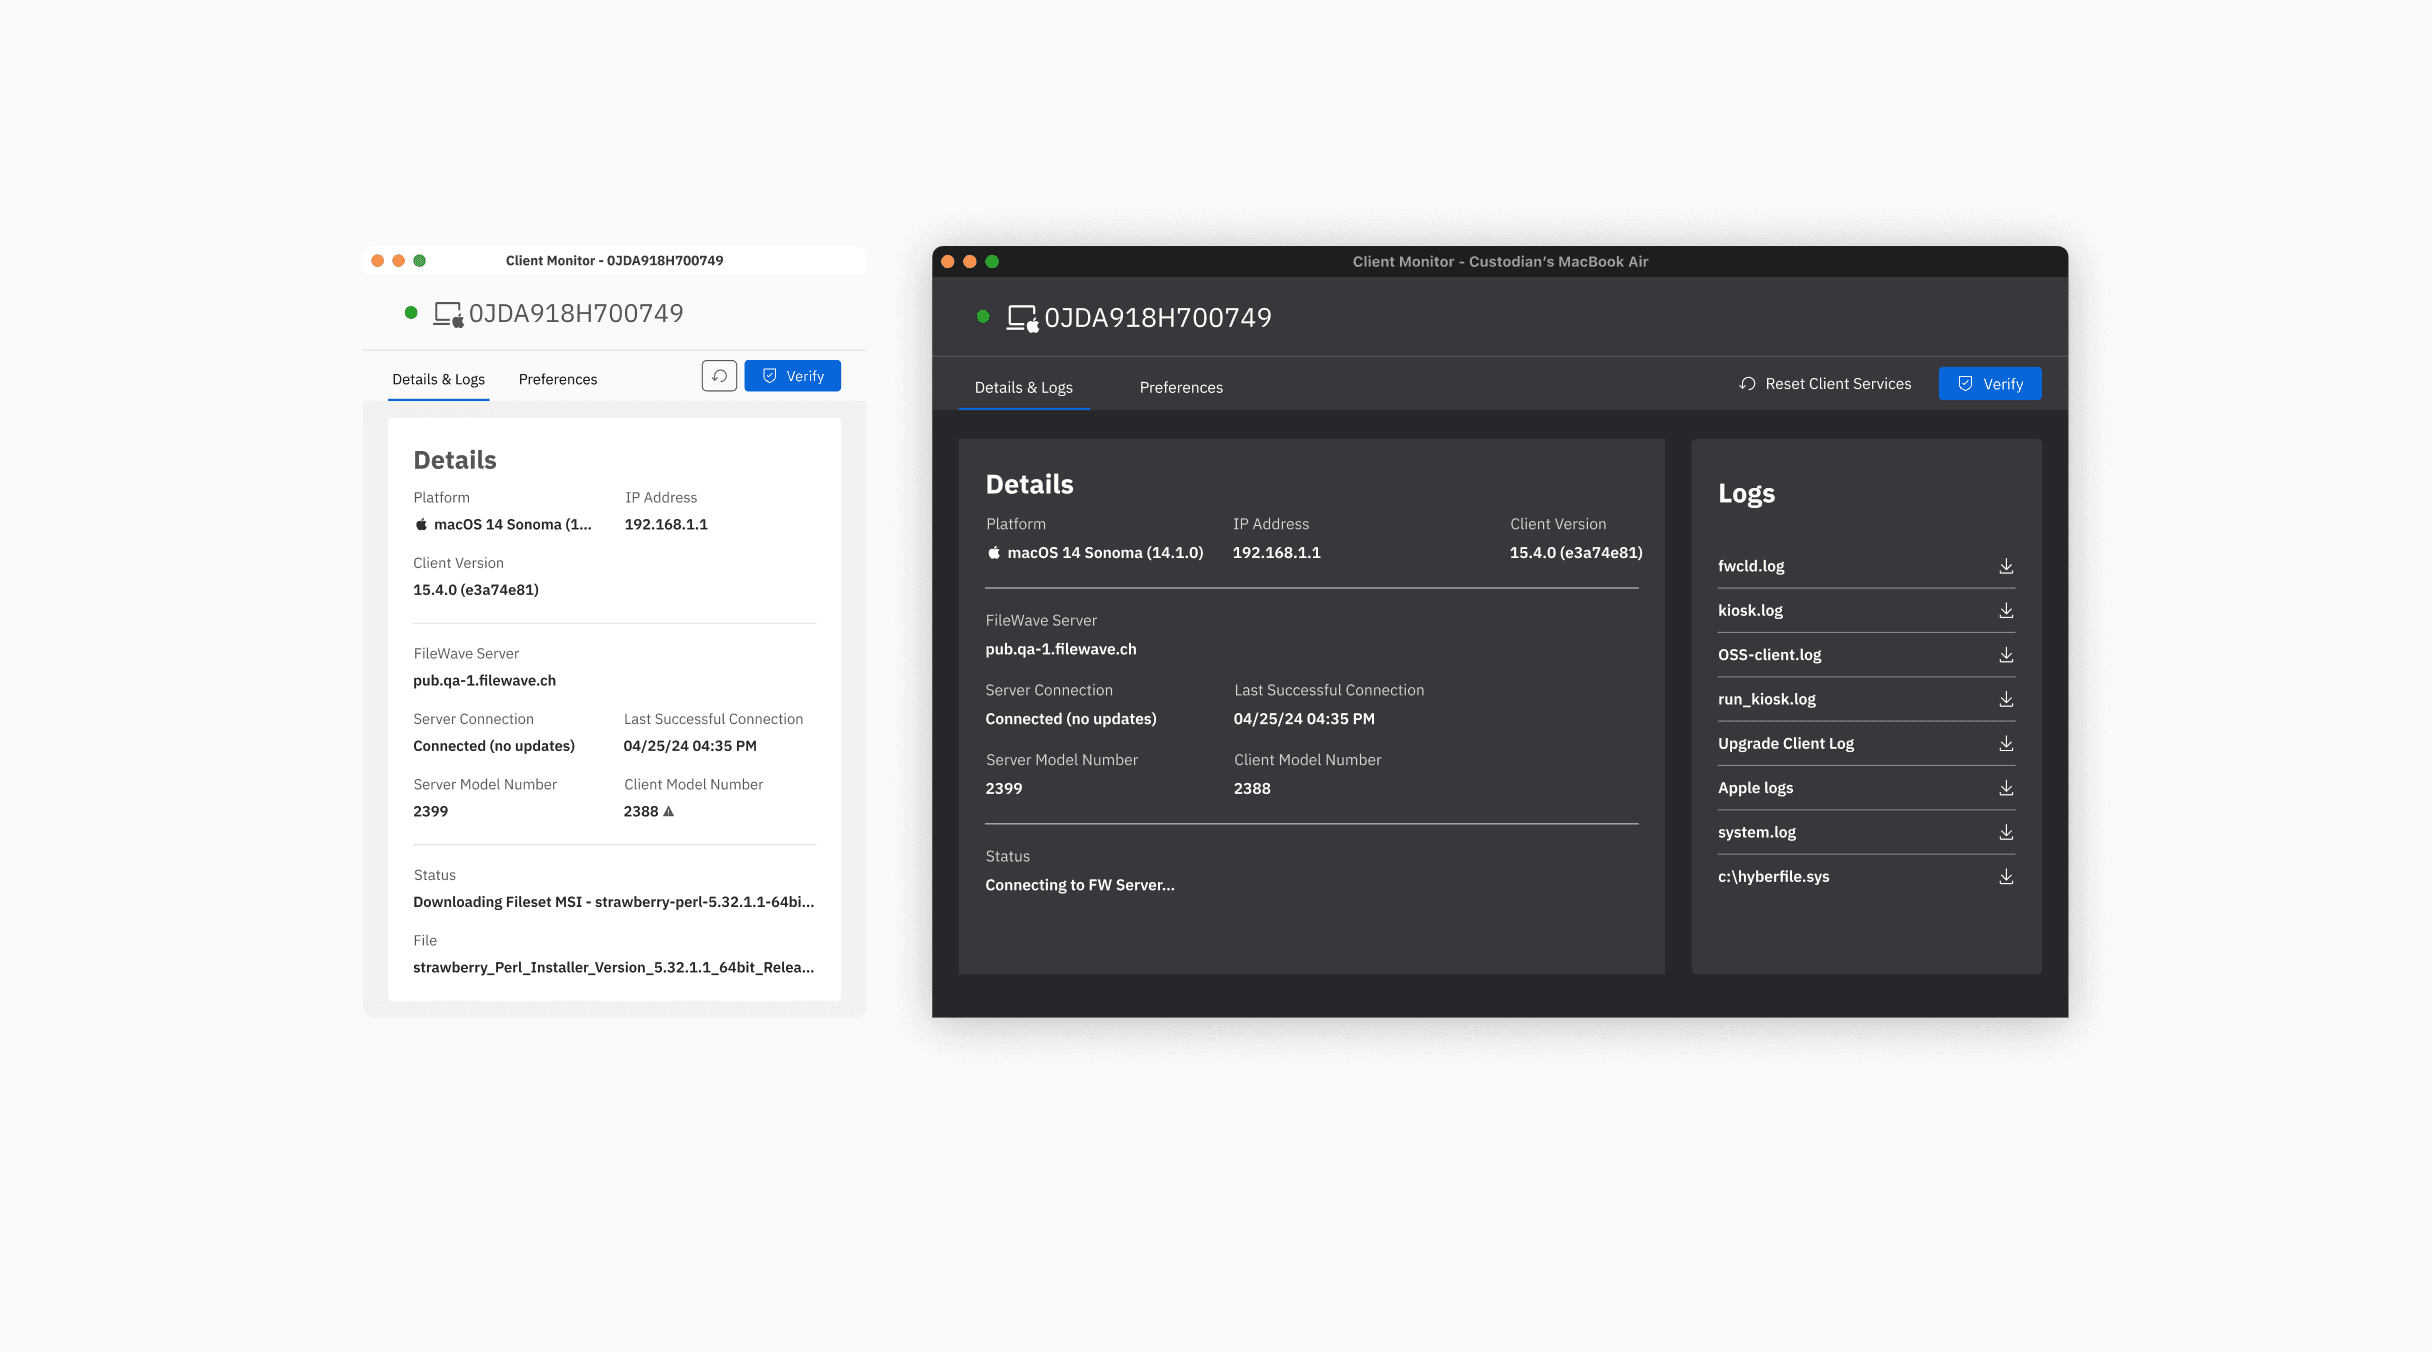Open Preferences tab in the dark window
Image resolution: width=2432 pixels, height=1352 pixels.
(x=1181, y=388)
